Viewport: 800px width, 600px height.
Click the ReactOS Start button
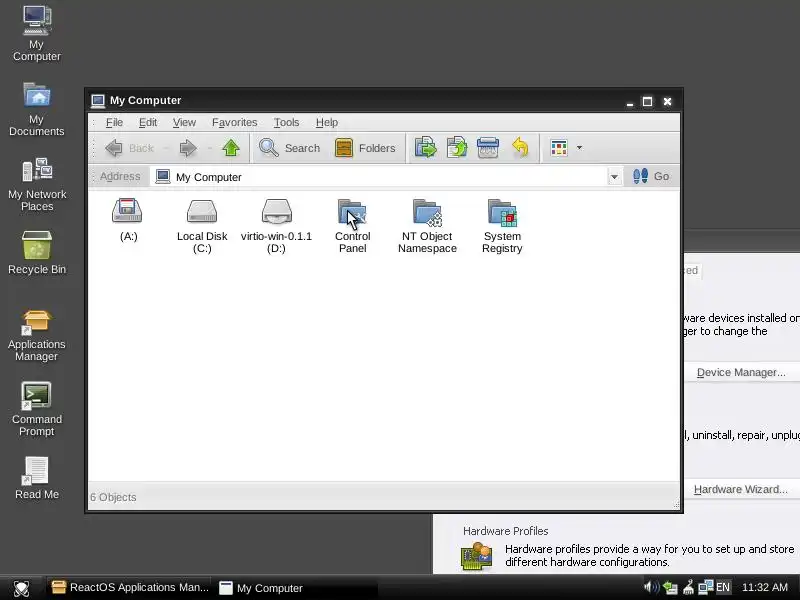21,588
